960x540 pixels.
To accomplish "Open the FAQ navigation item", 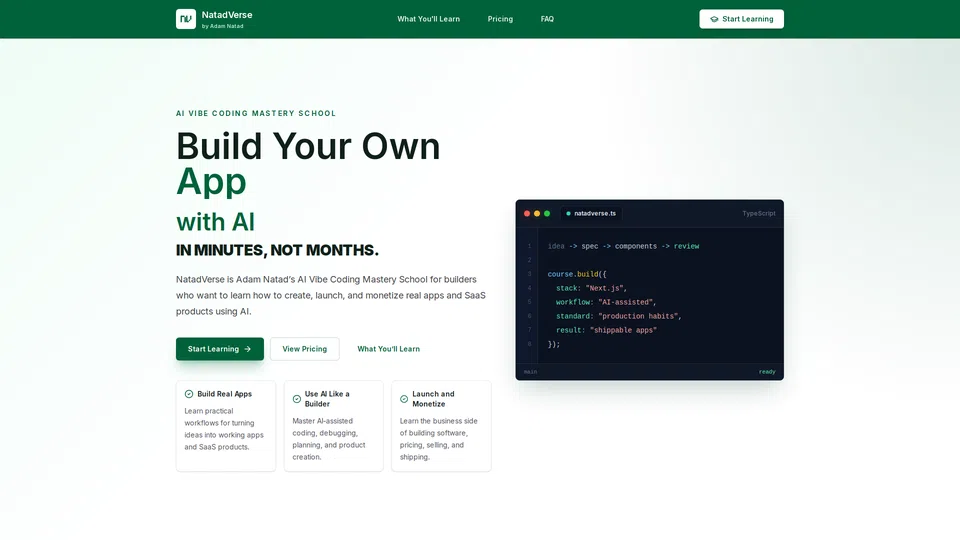I will [x=547, y=19].
